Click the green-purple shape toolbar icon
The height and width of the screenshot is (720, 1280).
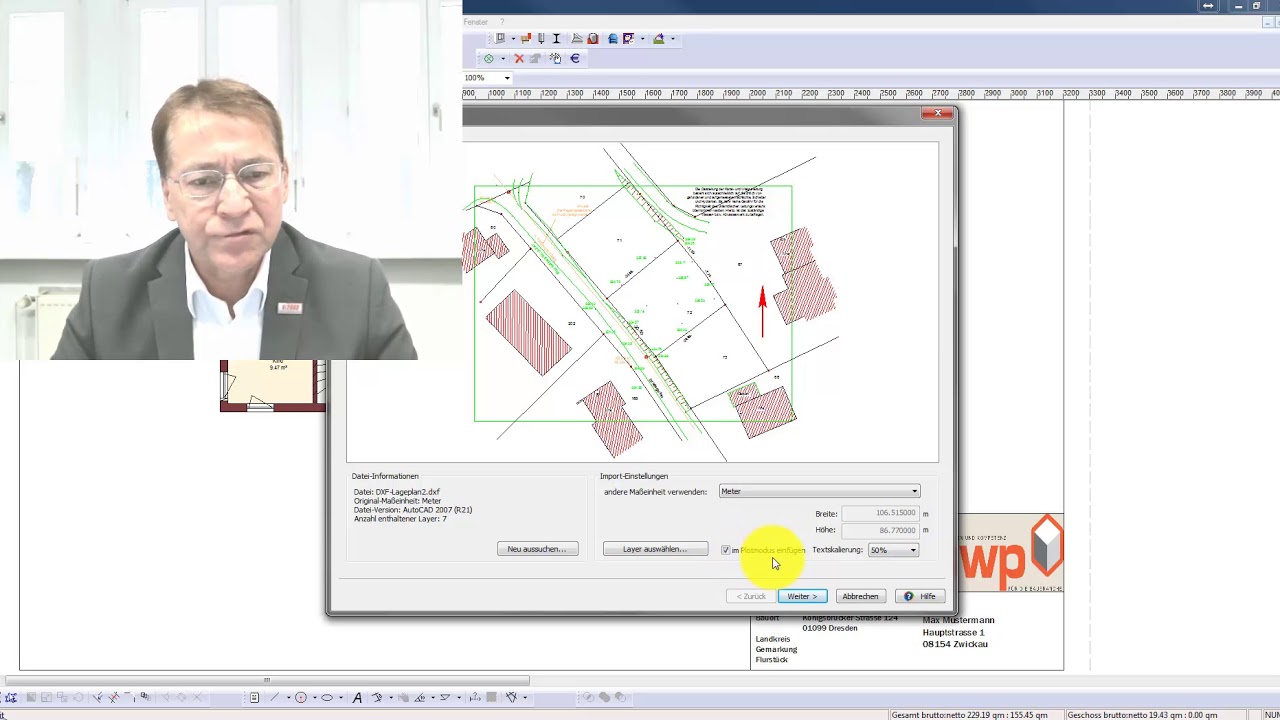(659, 38)
